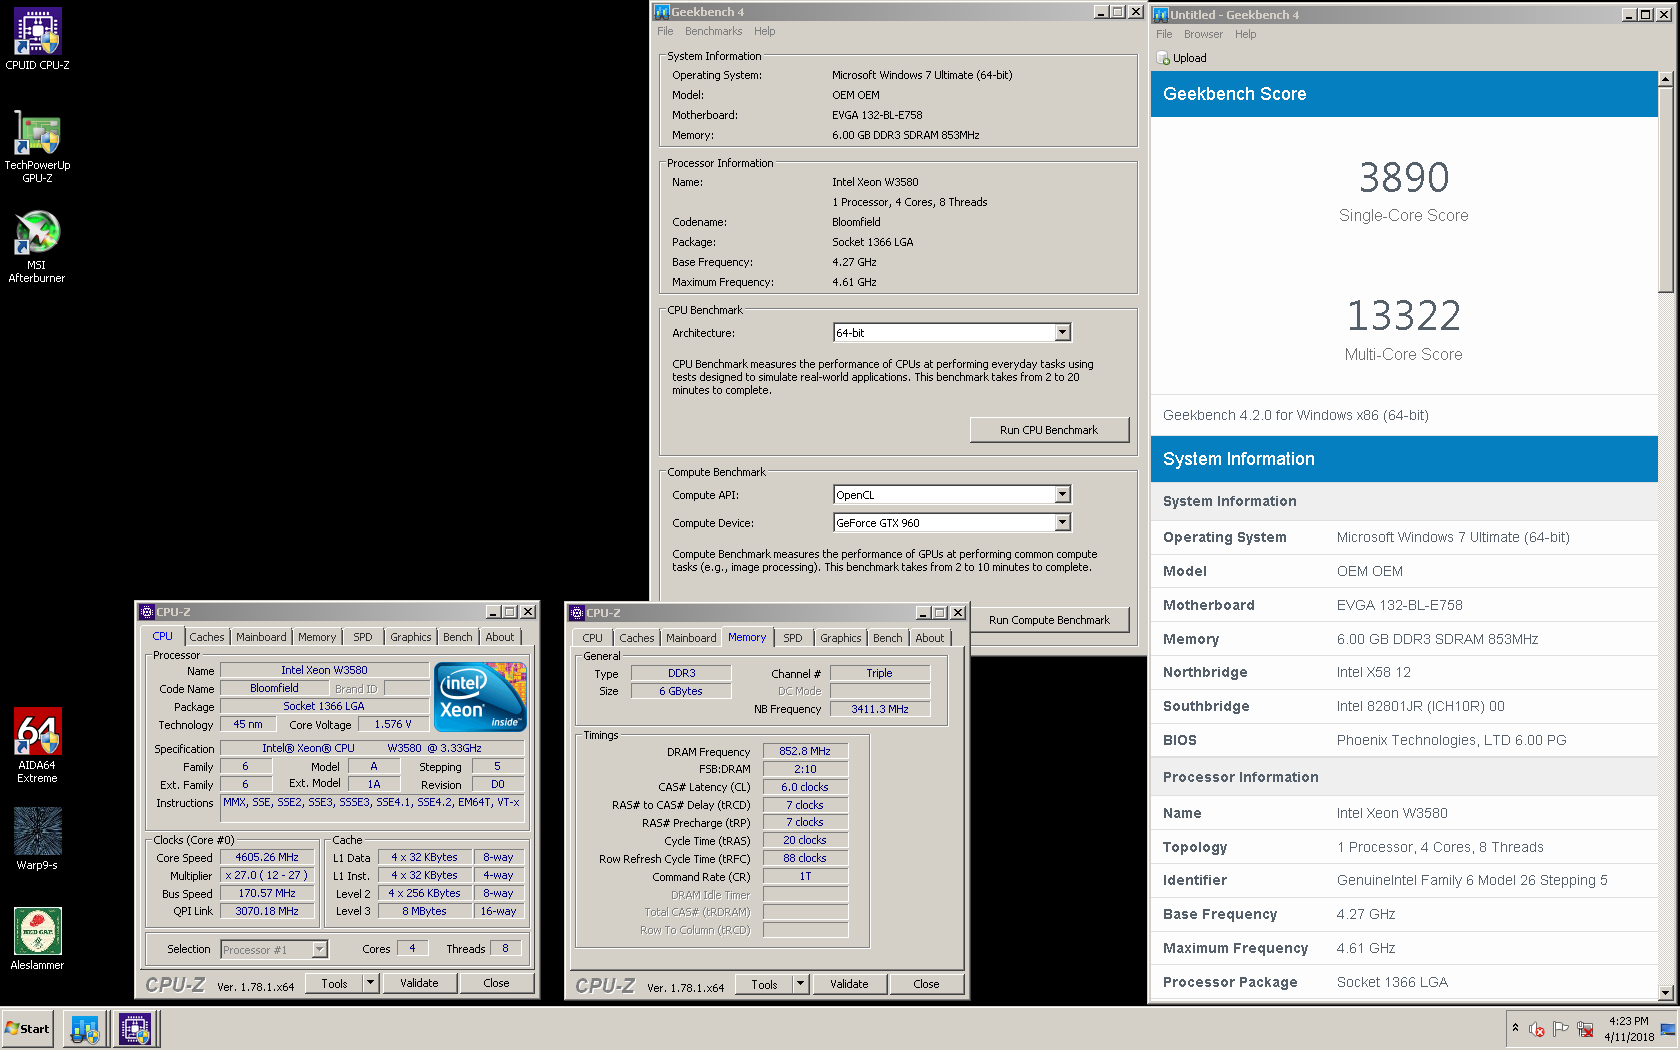Viewport: 1680px width, 1050px height.
Task: Open the AIDA64 Extreme desktop icon
Action: point(37,745)
